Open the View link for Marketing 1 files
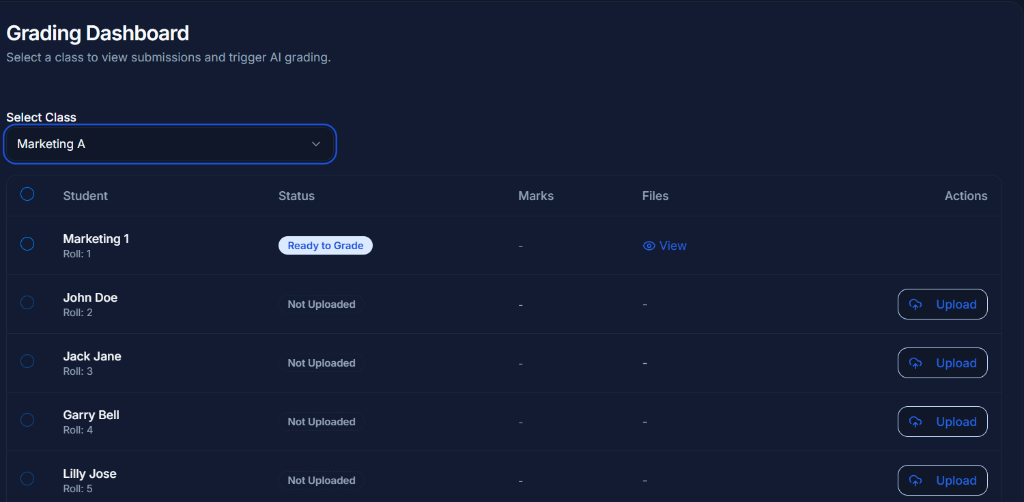This screenshot has height=502, width=1024. coord(672,246)
